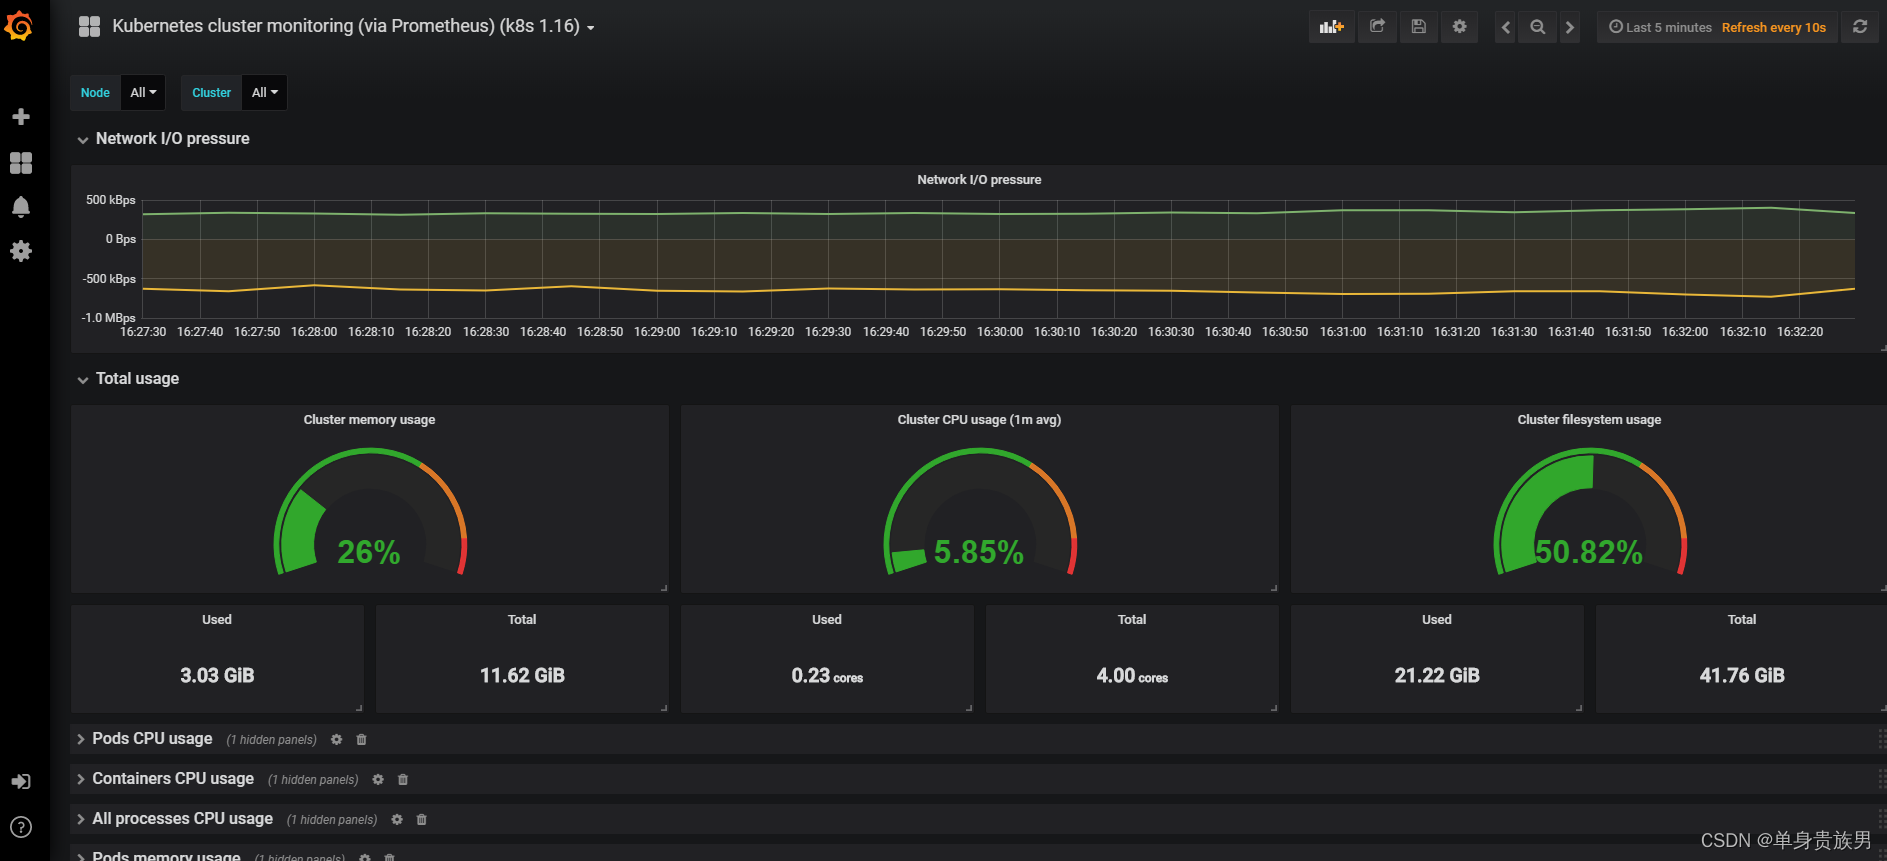
Task: Click the zoom out time range icon
Action: coord(1538,27)
